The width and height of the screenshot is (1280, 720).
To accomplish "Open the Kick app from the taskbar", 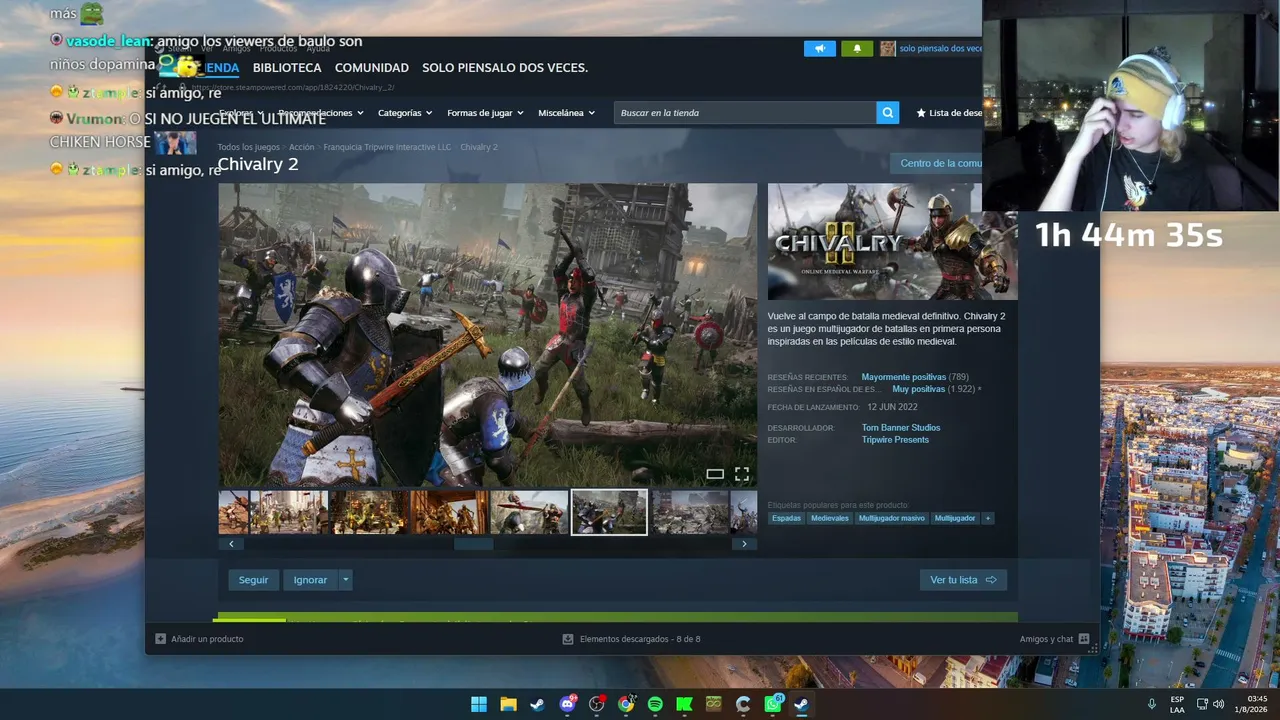I will coord(684,704).
